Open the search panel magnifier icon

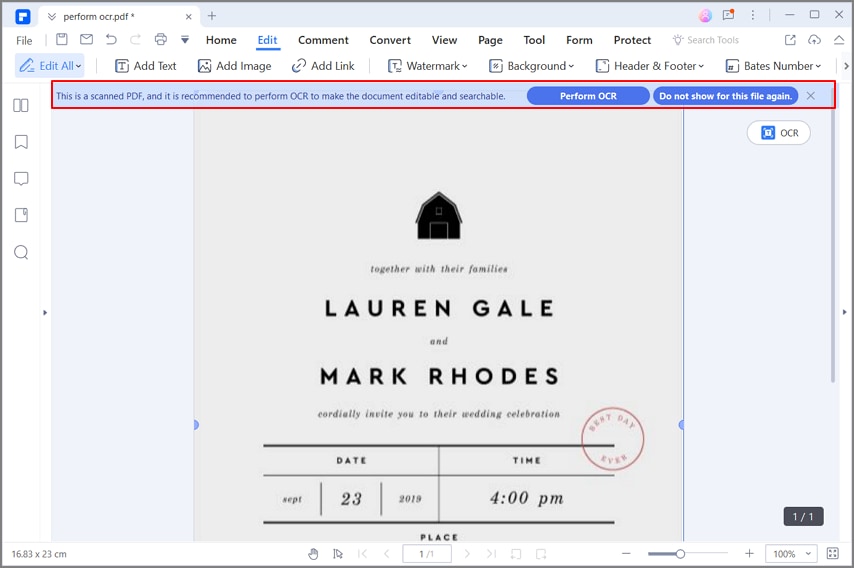(21, 252)
